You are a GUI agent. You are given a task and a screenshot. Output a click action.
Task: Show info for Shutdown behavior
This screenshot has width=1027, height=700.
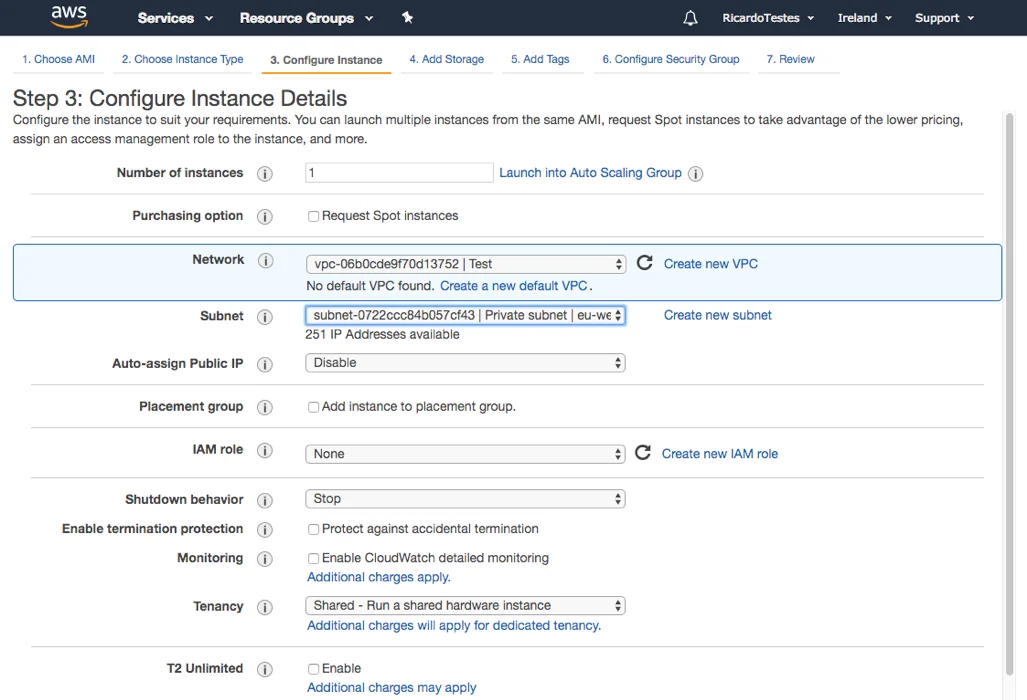tap(265, 500)
